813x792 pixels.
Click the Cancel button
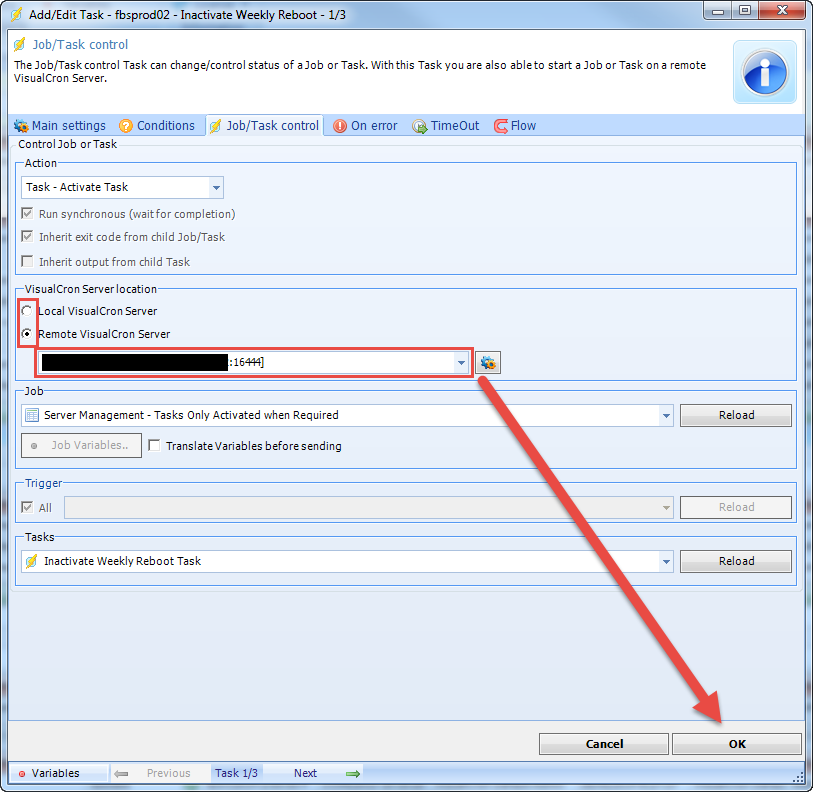point(604,744)
